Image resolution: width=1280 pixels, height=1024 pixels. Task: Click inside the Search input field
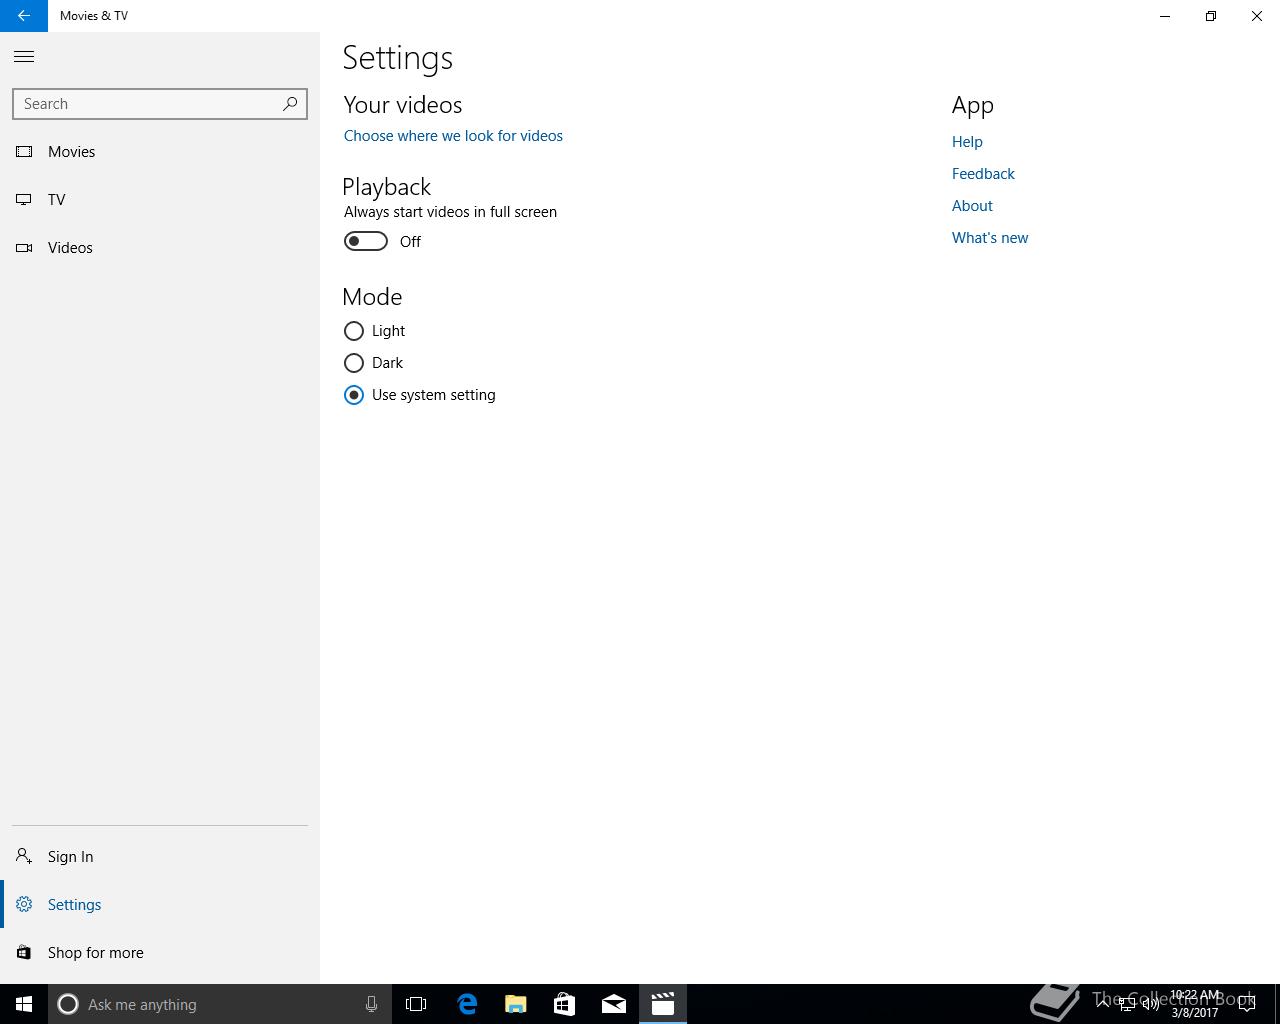(x=145, y=104)
